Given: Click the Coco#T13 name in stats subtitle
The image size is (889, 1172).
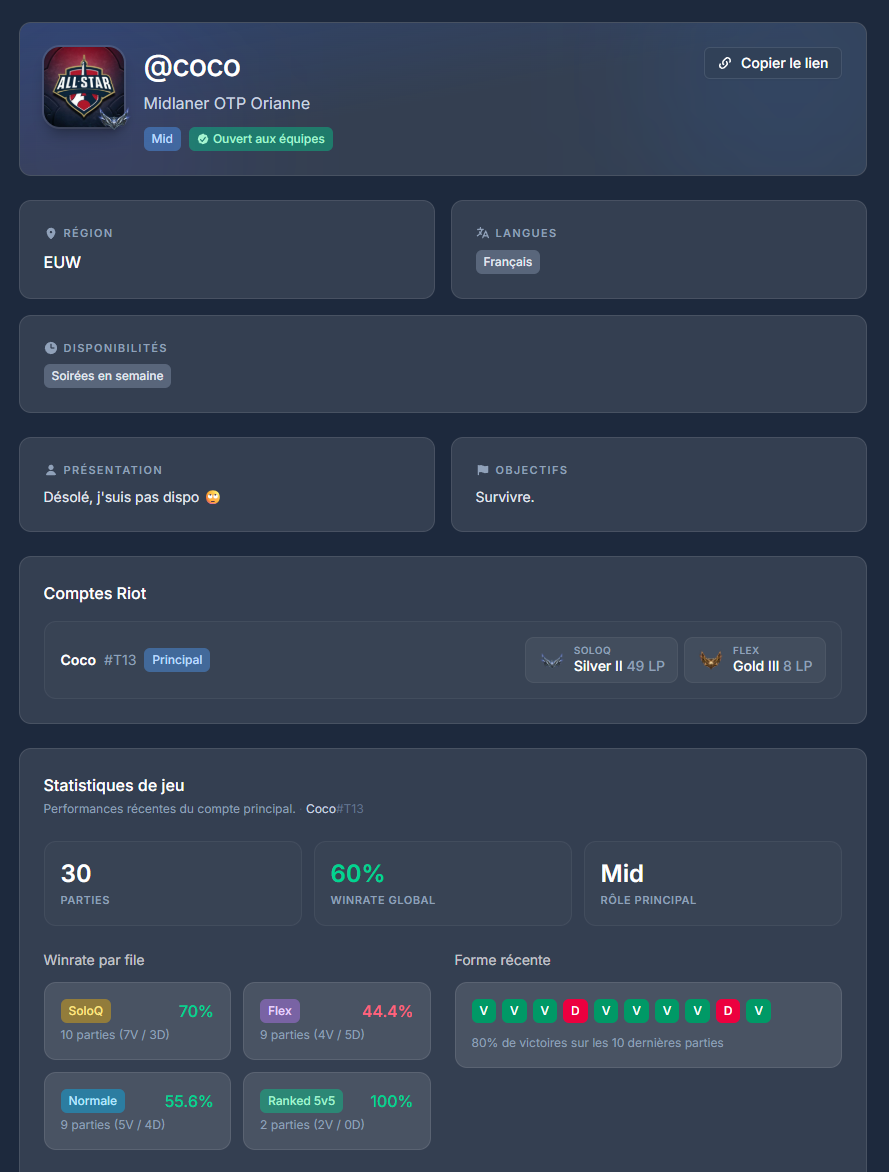Looking at the screenshot, I should tap(334, 809).
